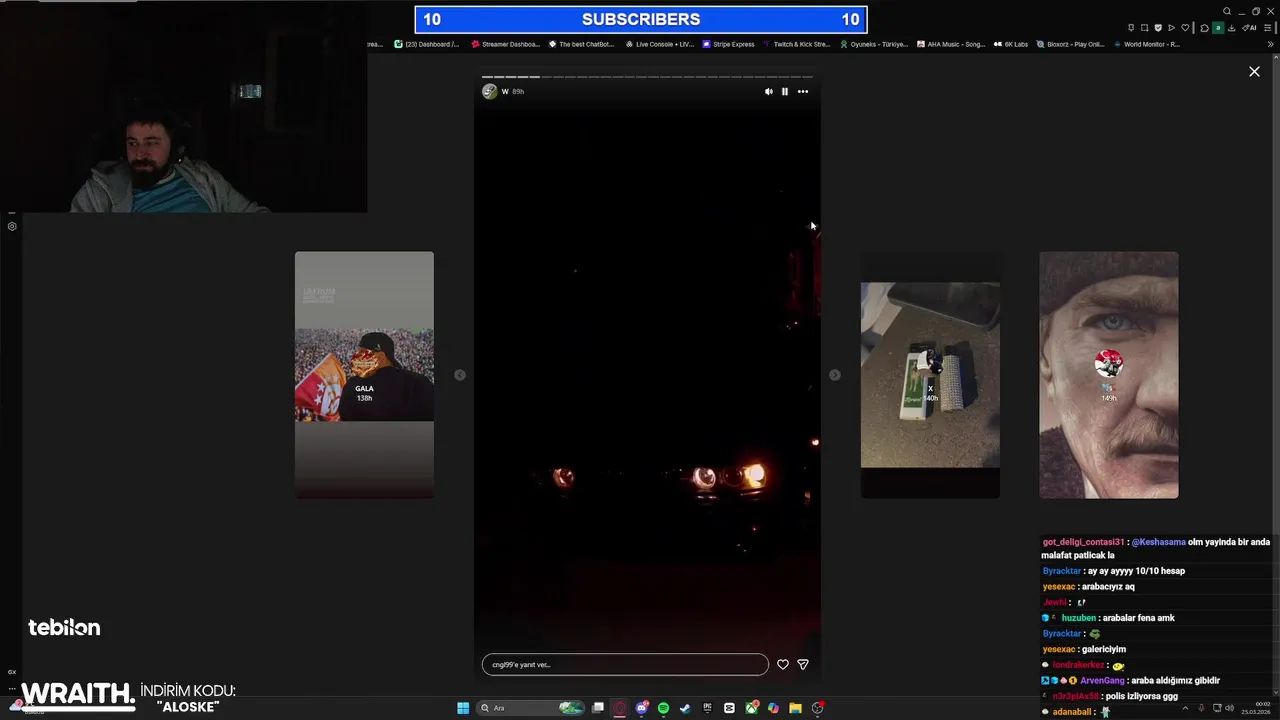This screenshot has height=720, width=1280.
Task: Click chat username huzuben
Action: 1079,618
